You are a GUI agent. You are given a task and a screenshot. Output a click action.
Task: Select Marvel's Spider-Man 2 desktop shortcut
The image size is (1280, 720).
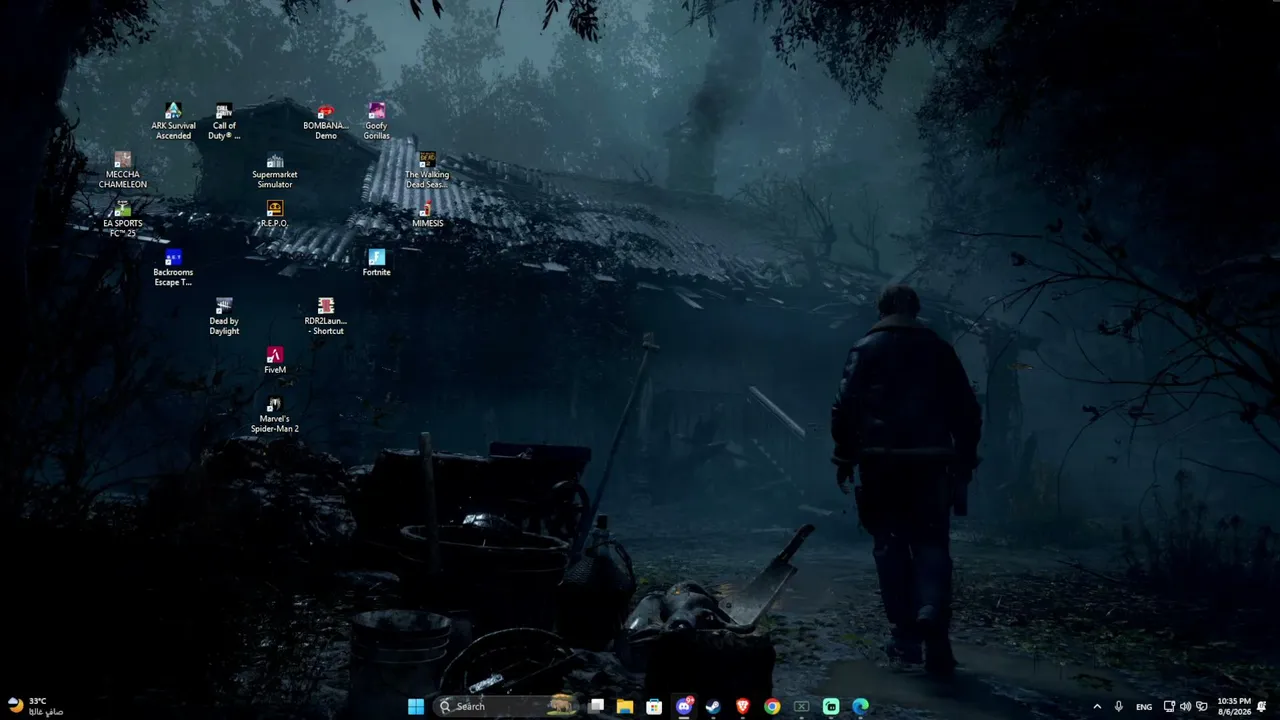pos(275,415)
